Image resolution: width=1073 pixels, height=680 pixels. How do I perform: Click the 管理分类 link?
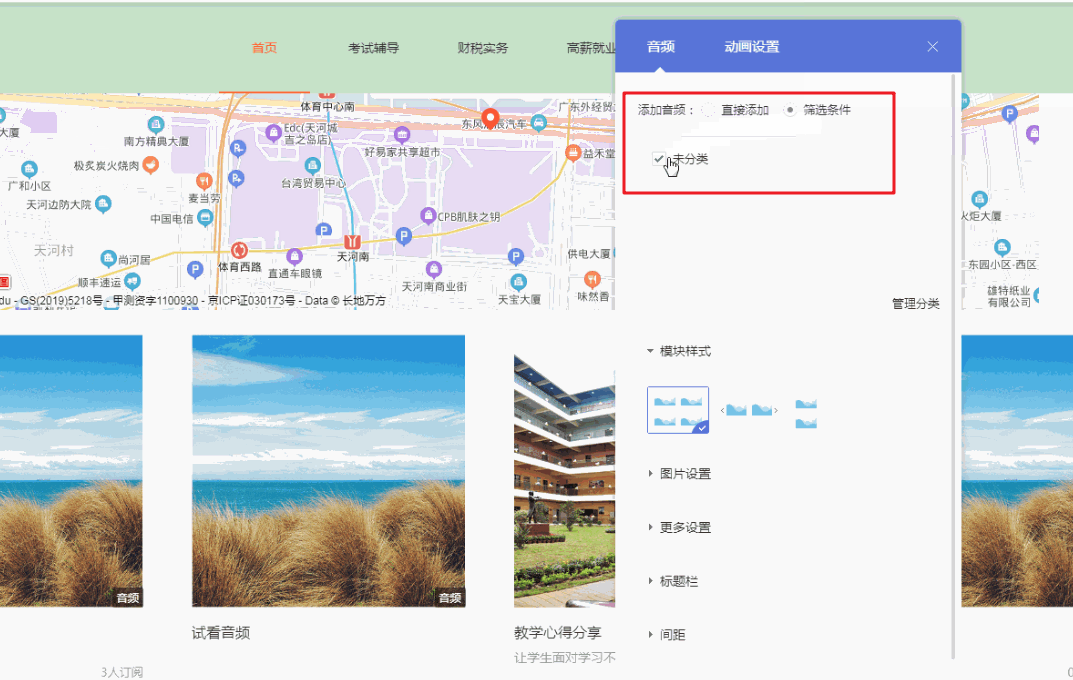916,303
